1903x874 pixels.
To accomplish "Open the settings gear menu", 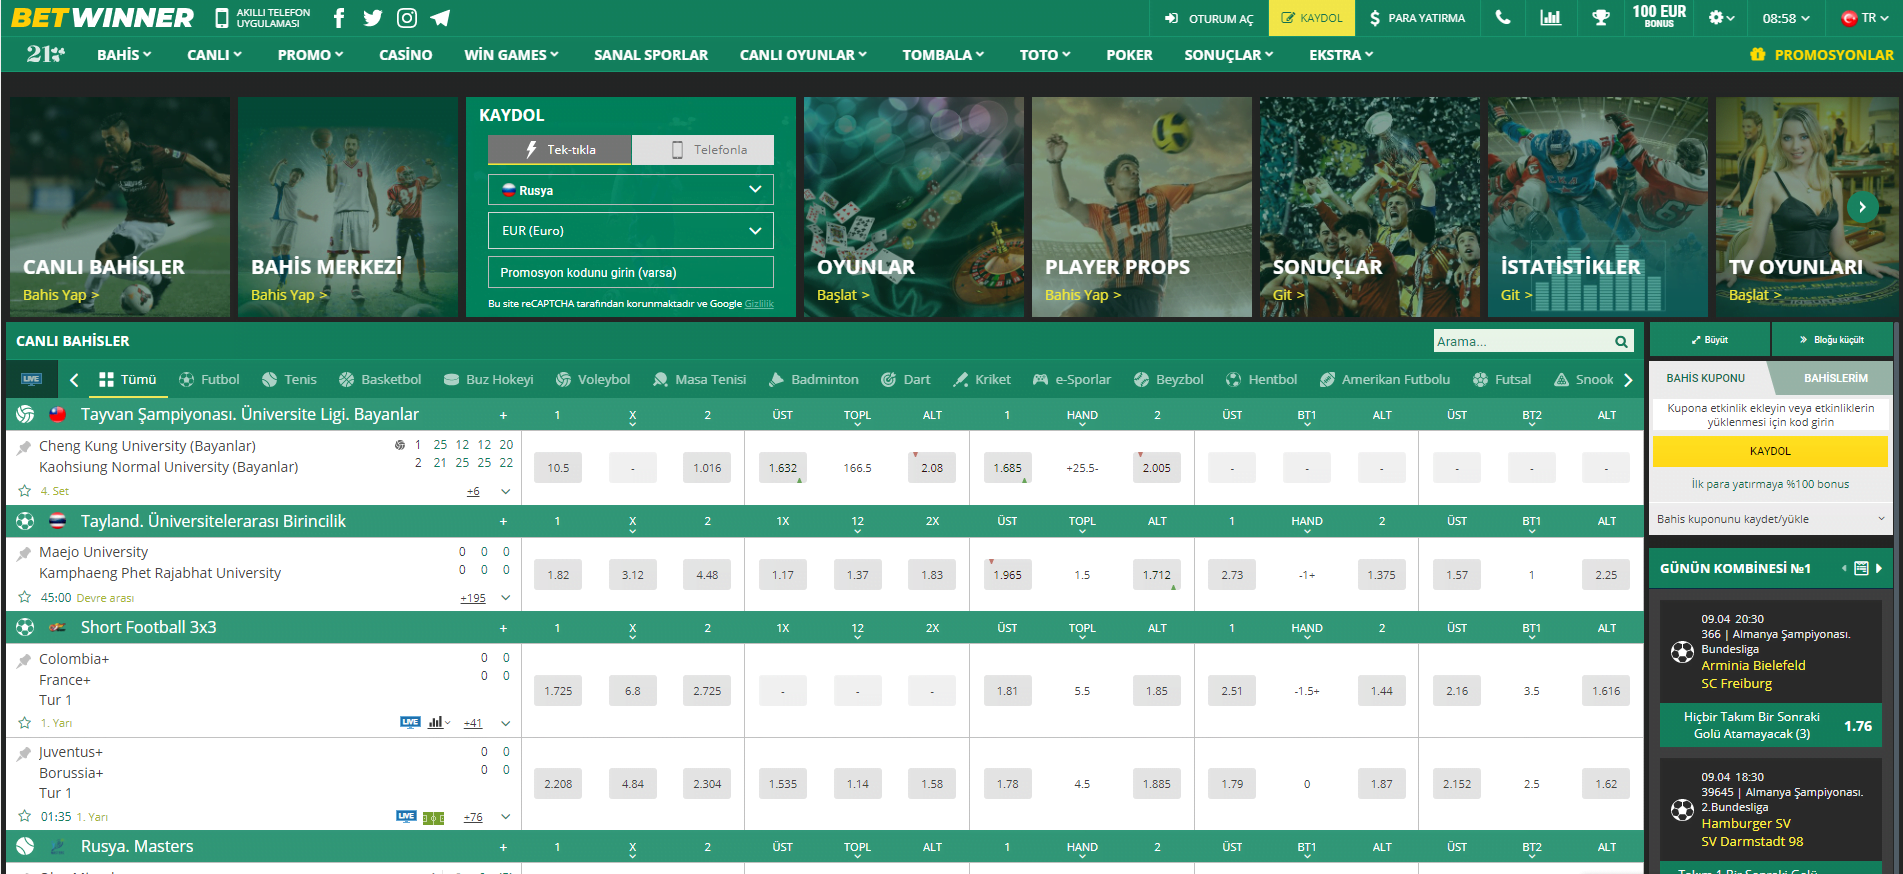I will click(1720, 18).
